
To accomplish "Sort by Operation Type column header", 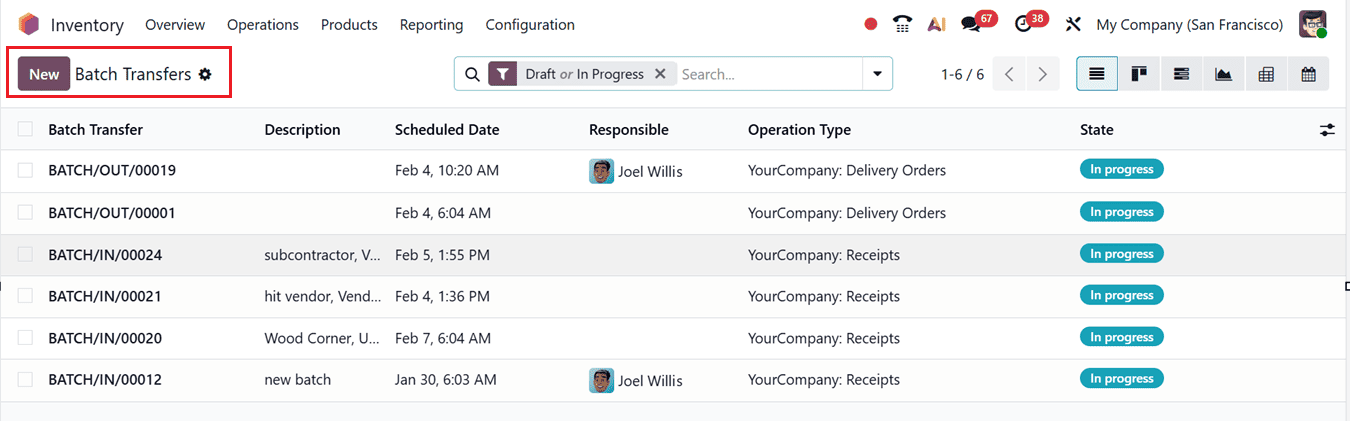I will point(799,130).
